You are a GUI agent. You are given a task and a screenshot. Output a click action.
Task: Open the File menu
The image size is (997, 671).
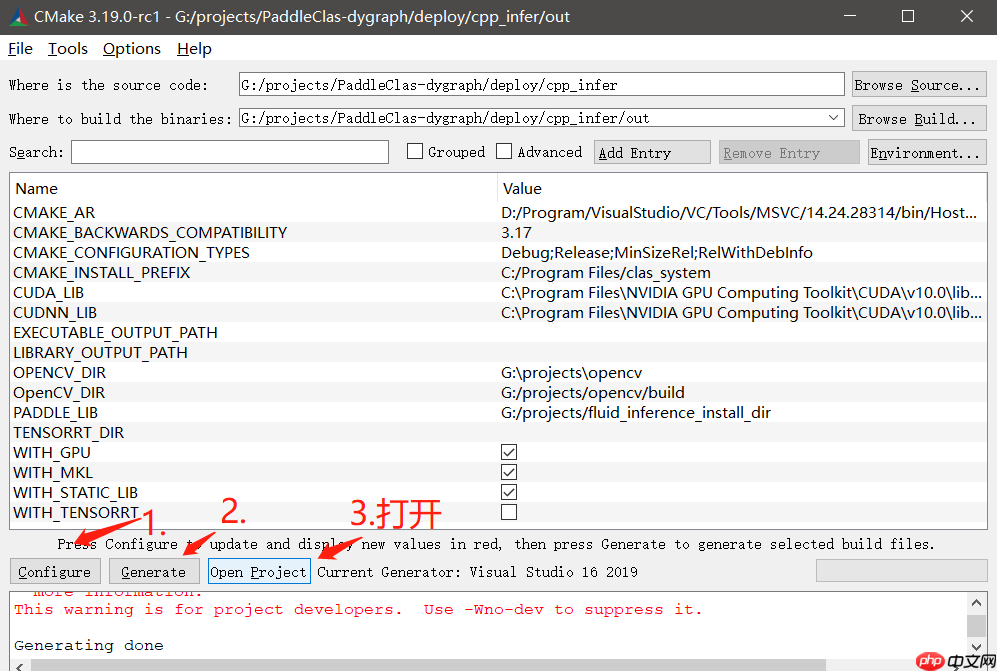point(19,48)
